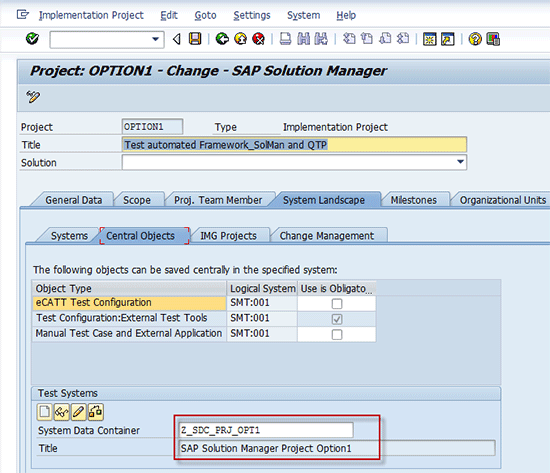
Task: Click SMT:001 cell for Manual Test Case
Action: click(x=262, y=334)
